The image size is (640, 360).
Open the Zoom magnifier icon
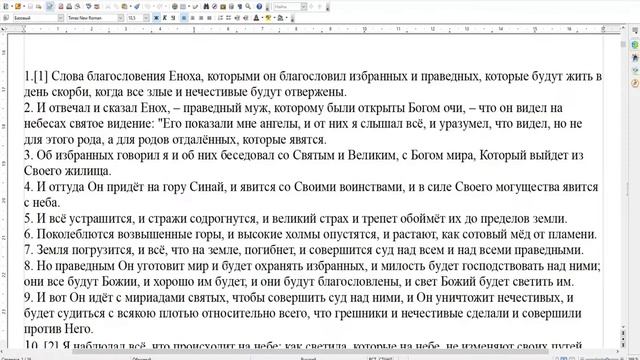(x=248, y=7)
